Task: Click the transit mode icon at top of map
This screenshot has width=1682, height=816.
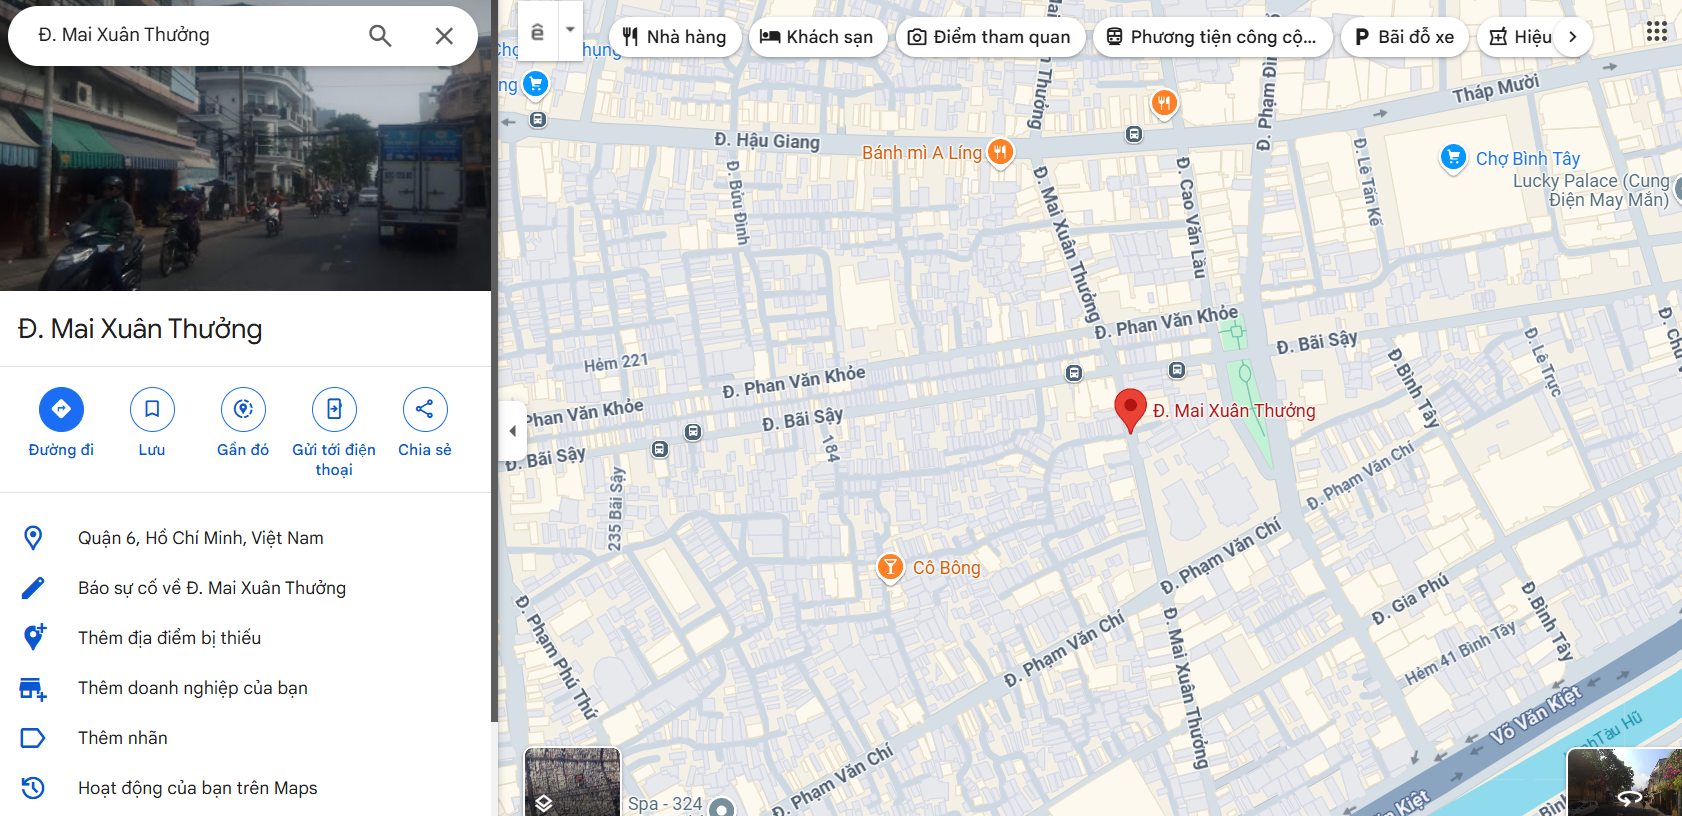Action: click(x=538, y=31)
